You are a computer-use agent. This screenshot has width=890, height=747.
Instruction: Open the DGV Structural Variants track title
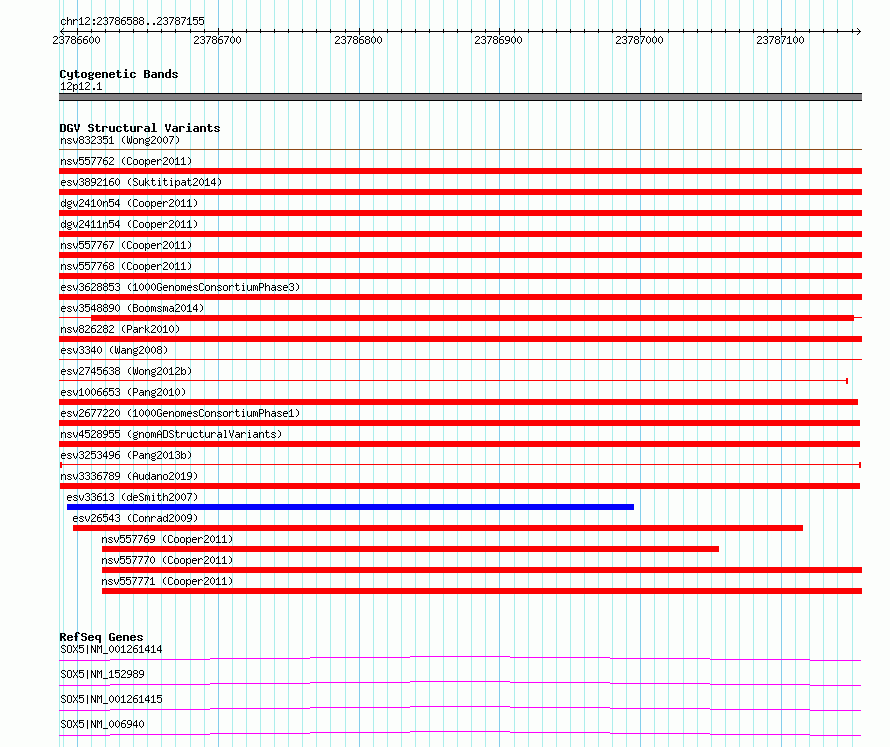click(140, 128)
